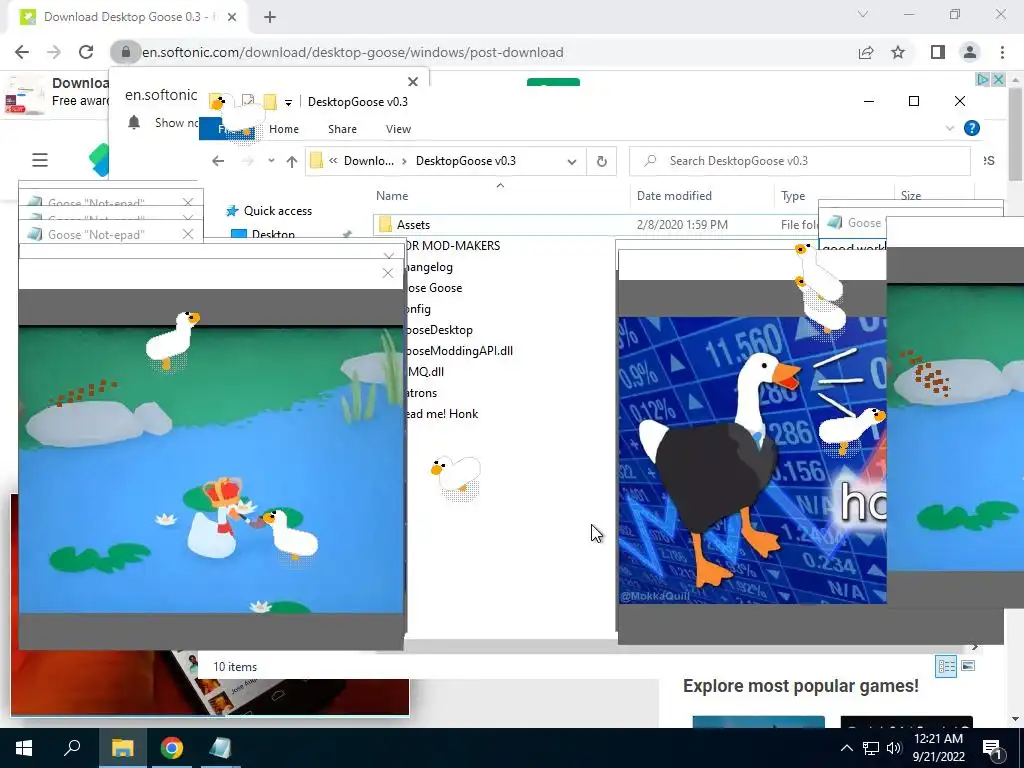Open Chrome profile avatar menu
Screen dimensions: 1024x768
tap(970, 52)
